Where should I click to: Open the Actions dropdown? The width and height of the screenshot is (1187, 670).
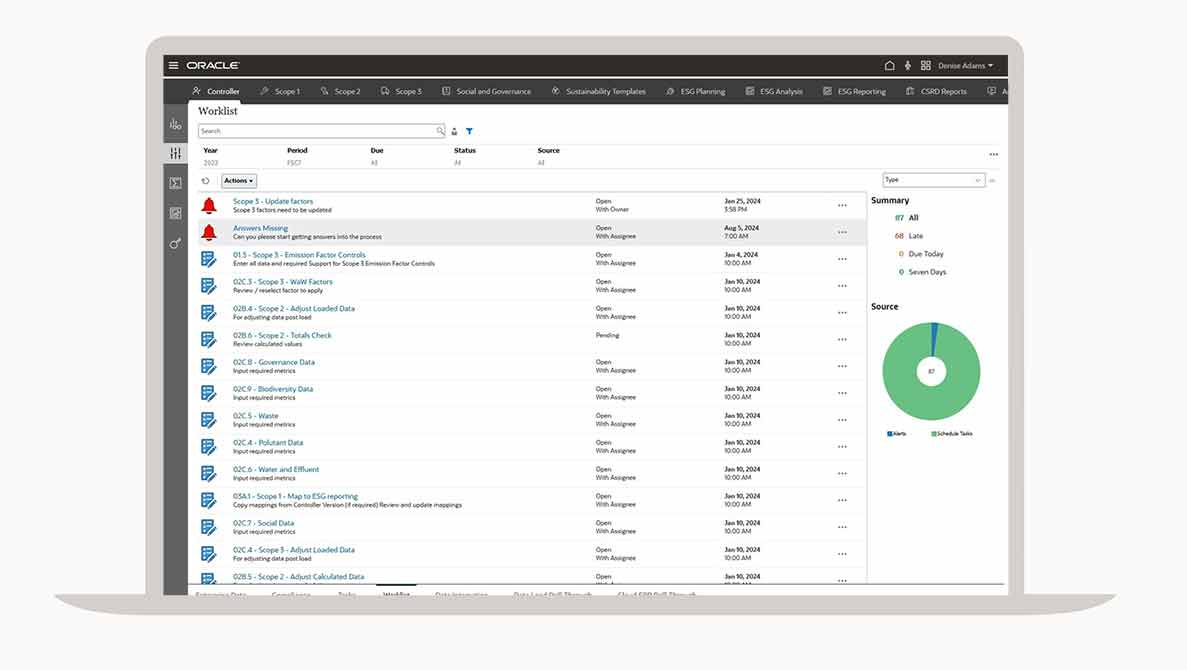[x=239, y=181]
